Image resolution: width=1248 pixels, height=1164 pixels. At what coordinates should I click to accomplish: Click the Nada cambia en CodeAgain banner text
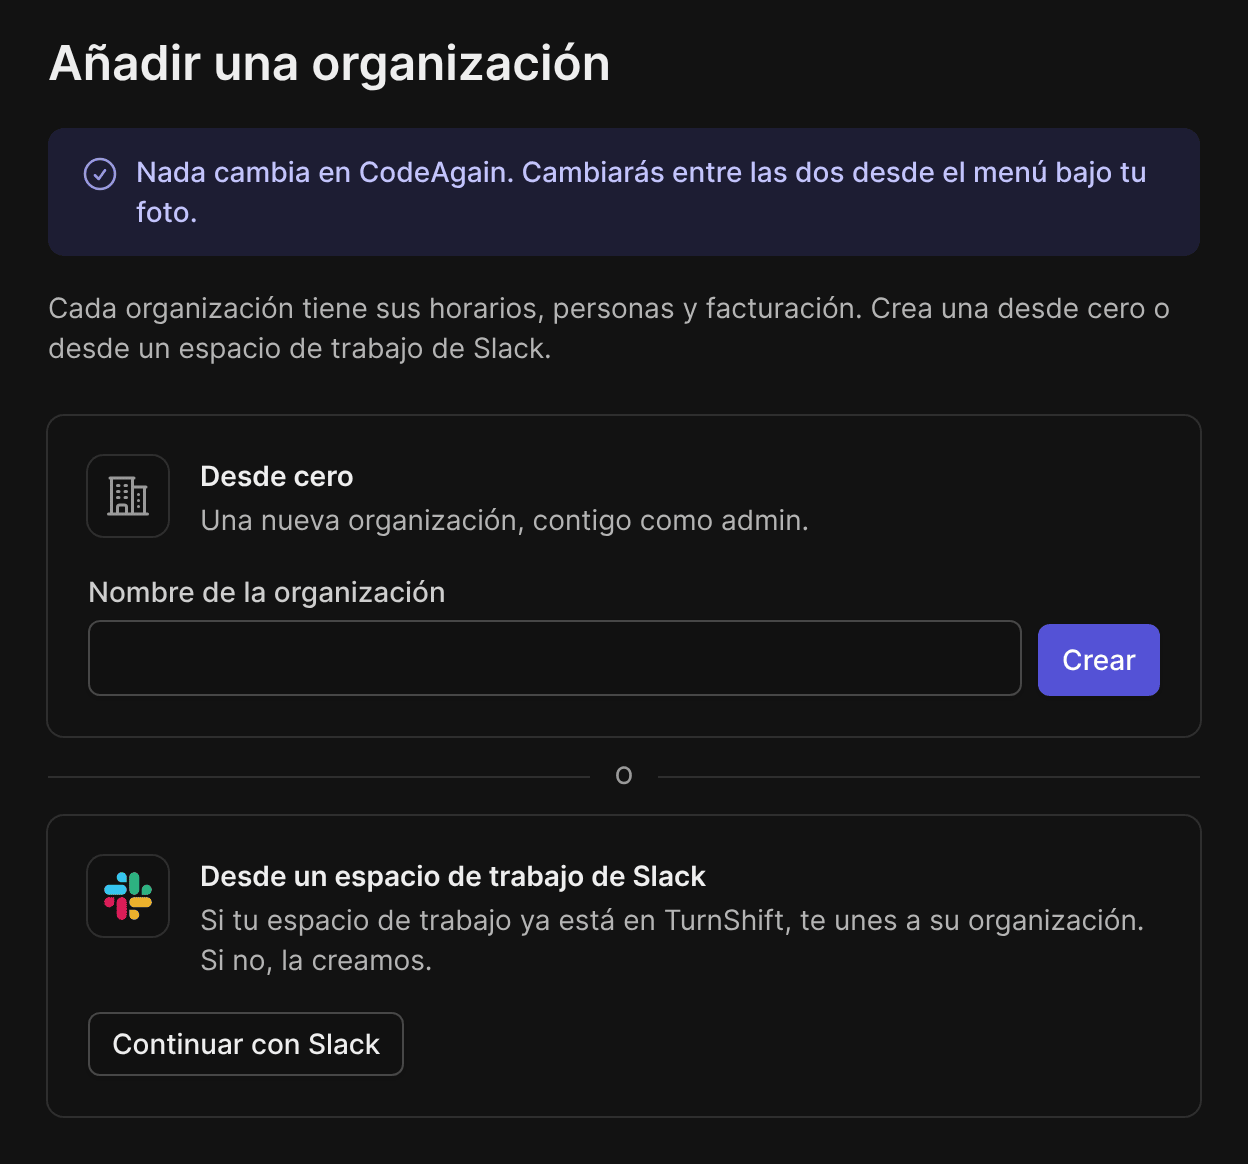point(641,192)
